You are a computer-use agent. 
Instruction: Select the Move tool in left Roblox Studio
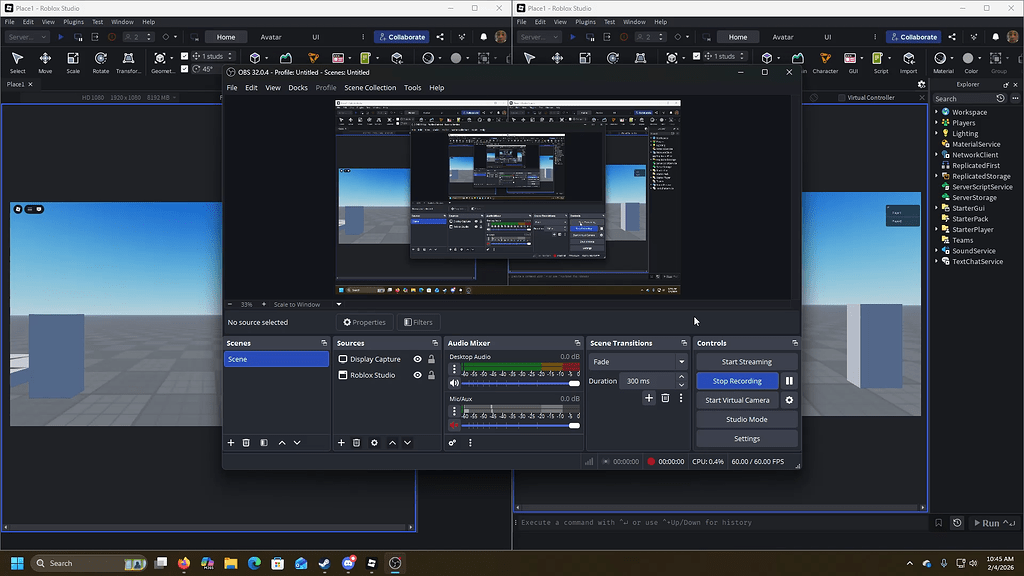tap(45, 62)
